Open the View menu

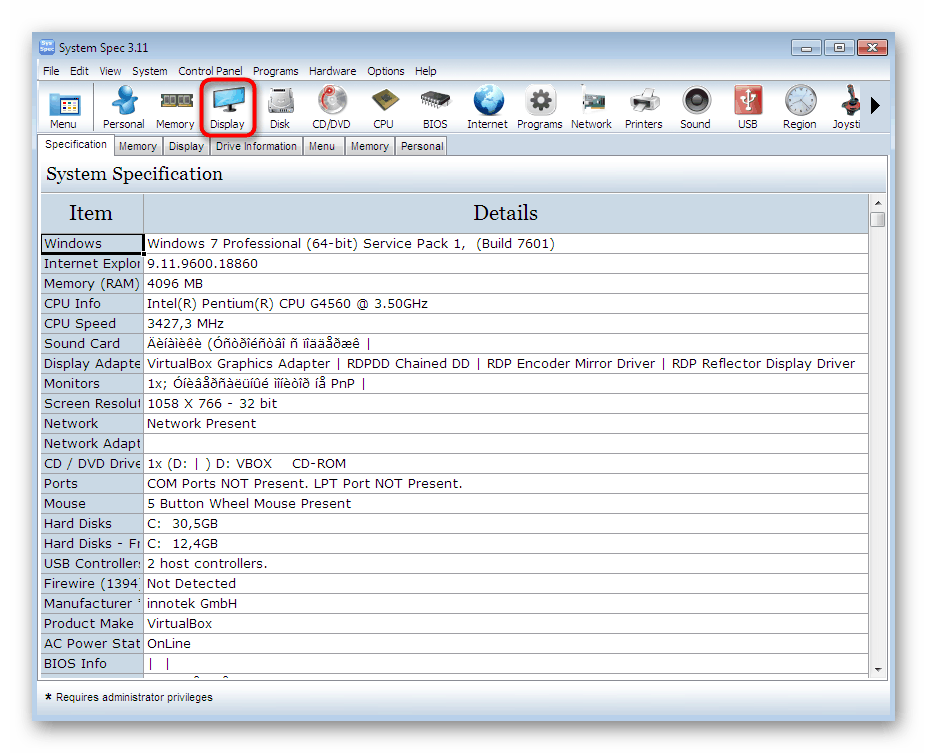pos(110,71)
